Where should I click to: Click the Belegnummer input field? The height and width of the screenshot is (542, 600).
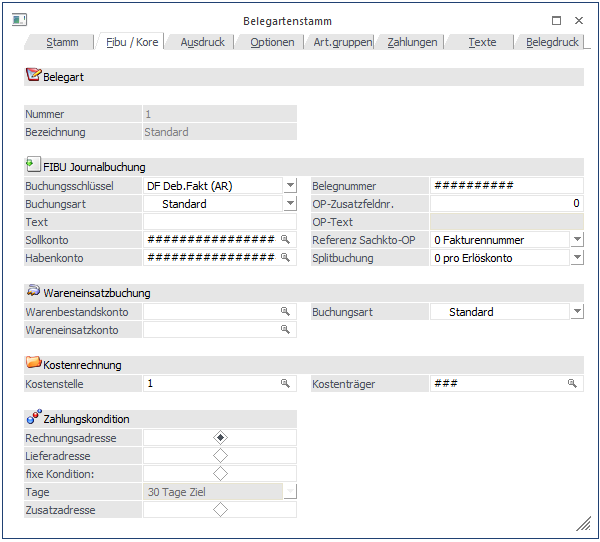tap(506, 186)
